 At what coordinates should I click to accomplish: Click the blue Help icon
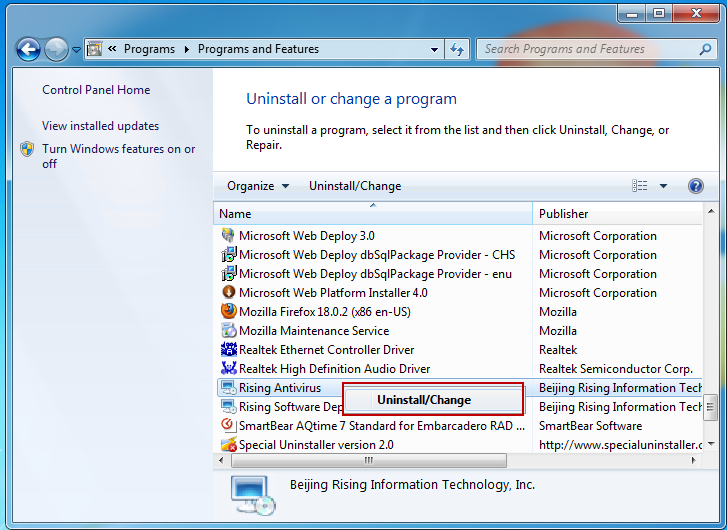pos(695,186)
